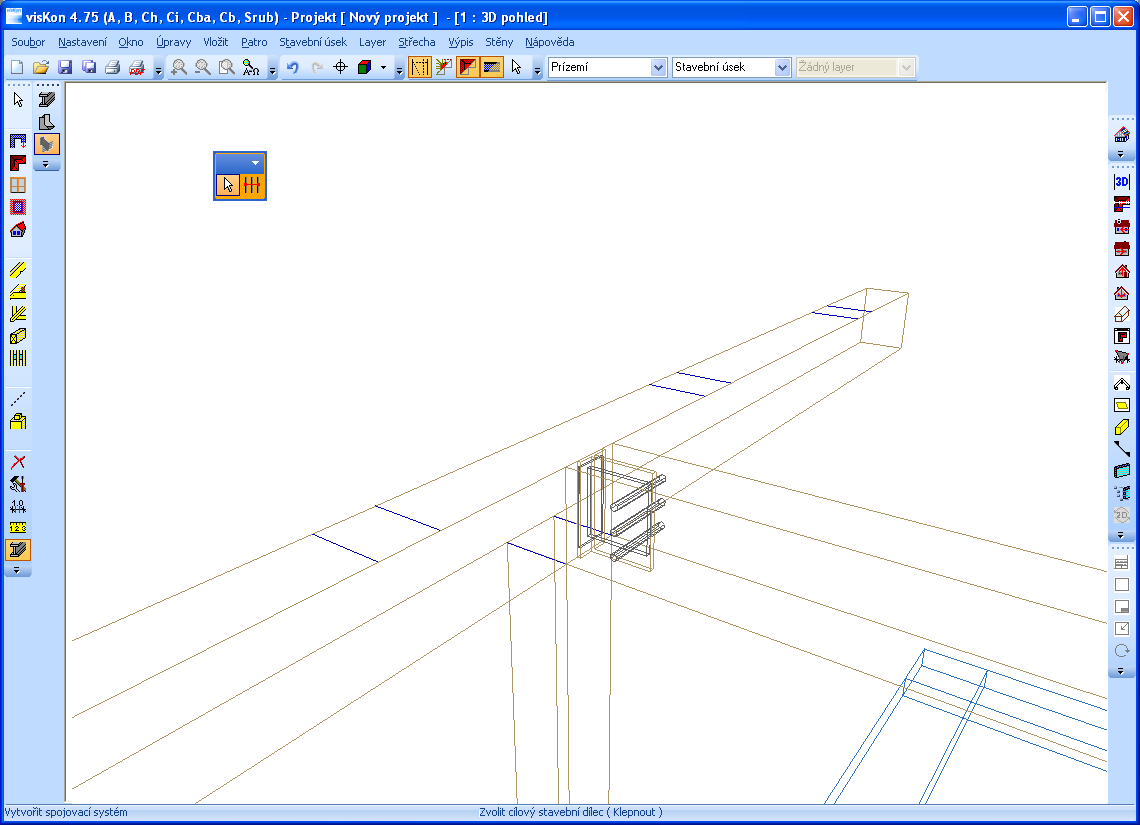Open the Patro menu
The width and height of the screenshot is (1140, 825).
pyautogui.click(x=254, y=42)
